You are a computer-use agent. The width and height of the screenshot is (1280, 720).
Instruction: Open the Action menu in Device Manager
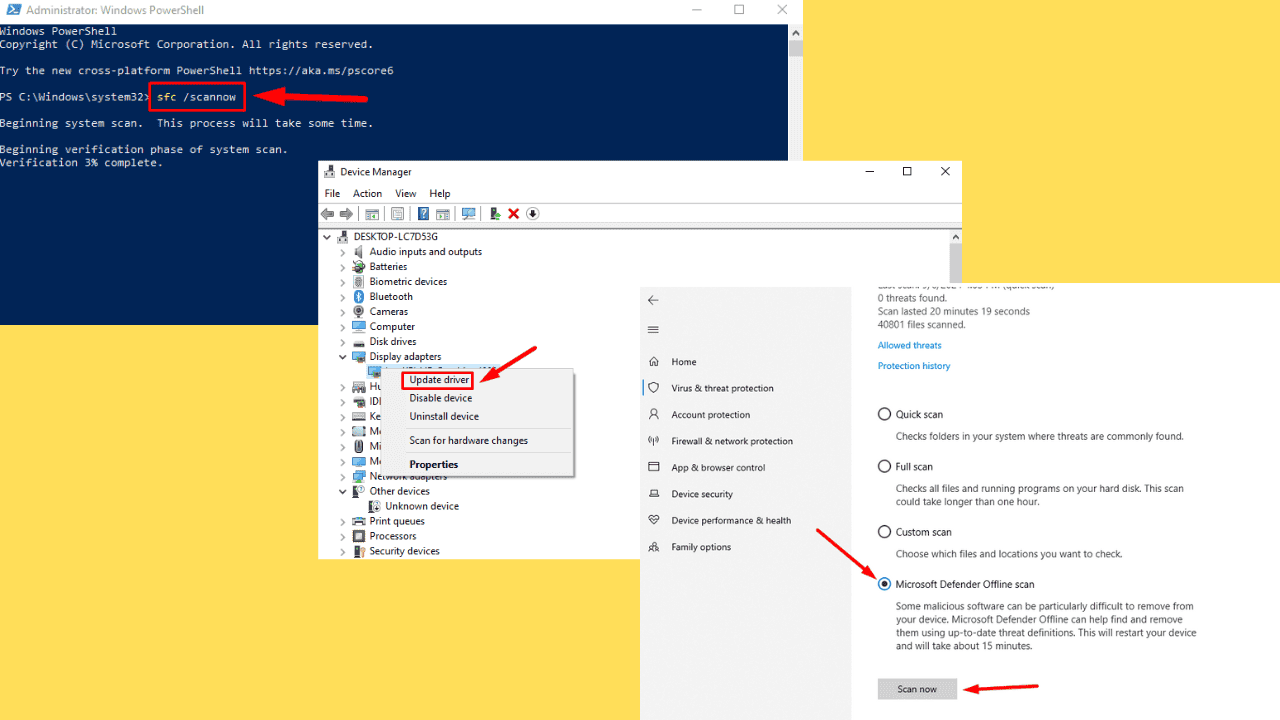(367, 194)
